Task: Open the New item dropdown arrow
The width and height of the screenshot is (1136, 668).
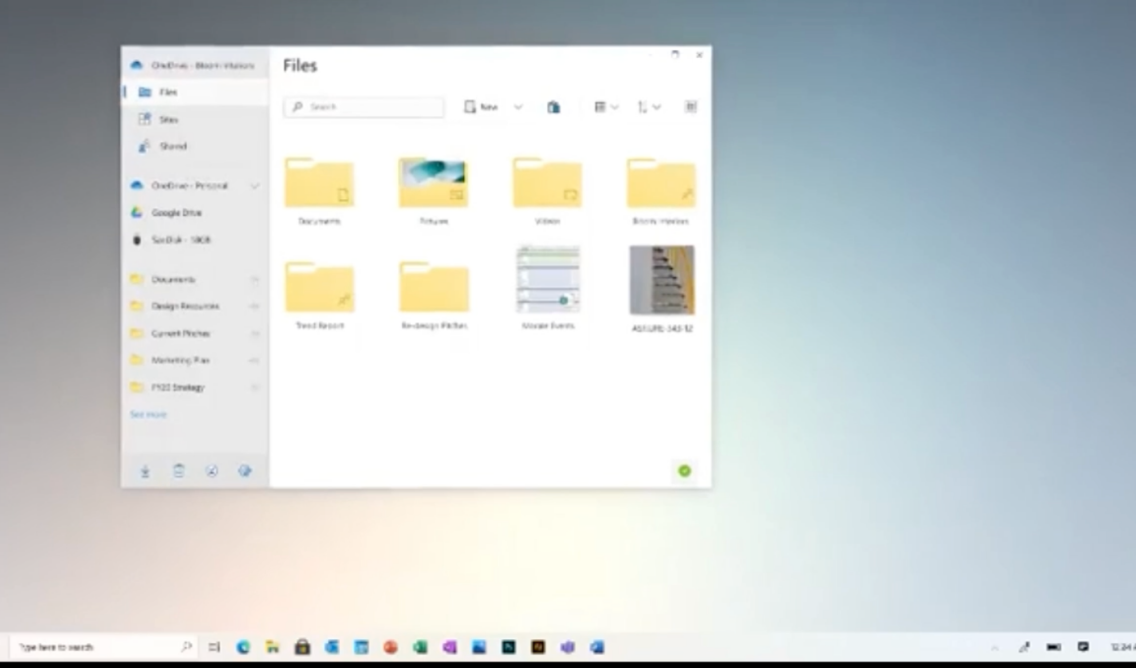Action: (x=518, y=107)
